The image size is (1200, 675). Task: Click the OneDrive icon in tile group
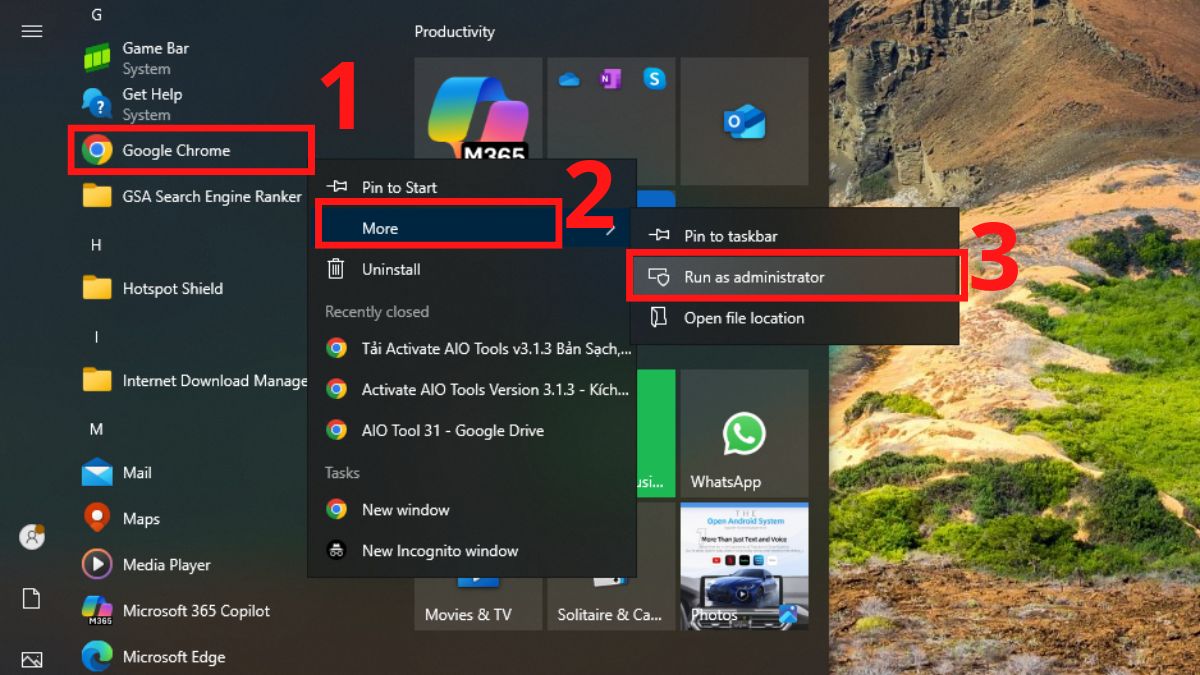click(570, 80)
